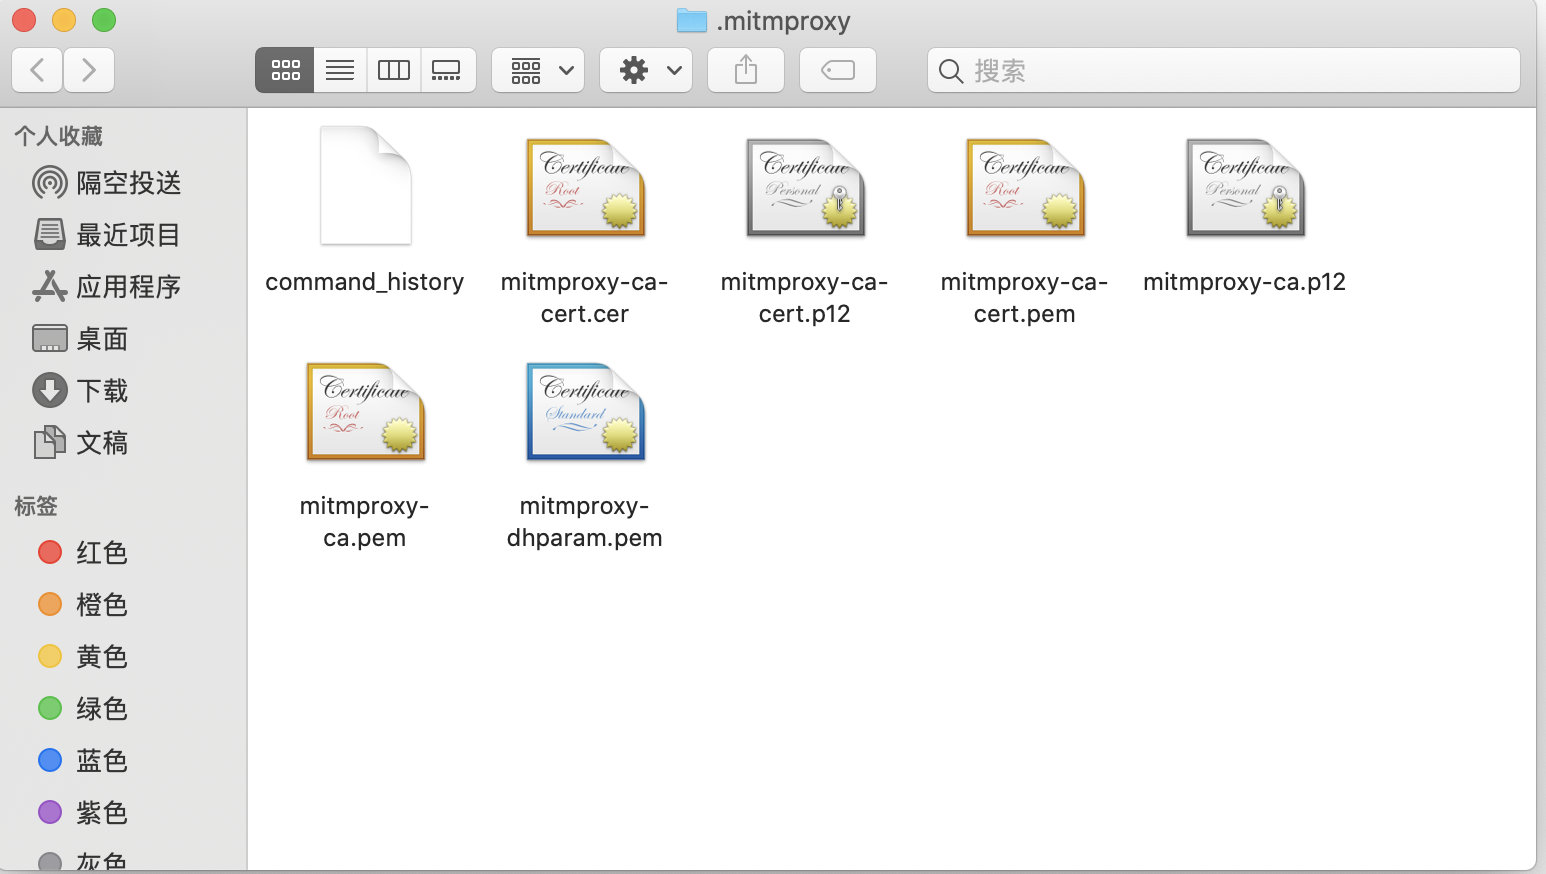Select the command_history file icon
Viewport: 1546px width, 874px height.
(x=365, y=185)
